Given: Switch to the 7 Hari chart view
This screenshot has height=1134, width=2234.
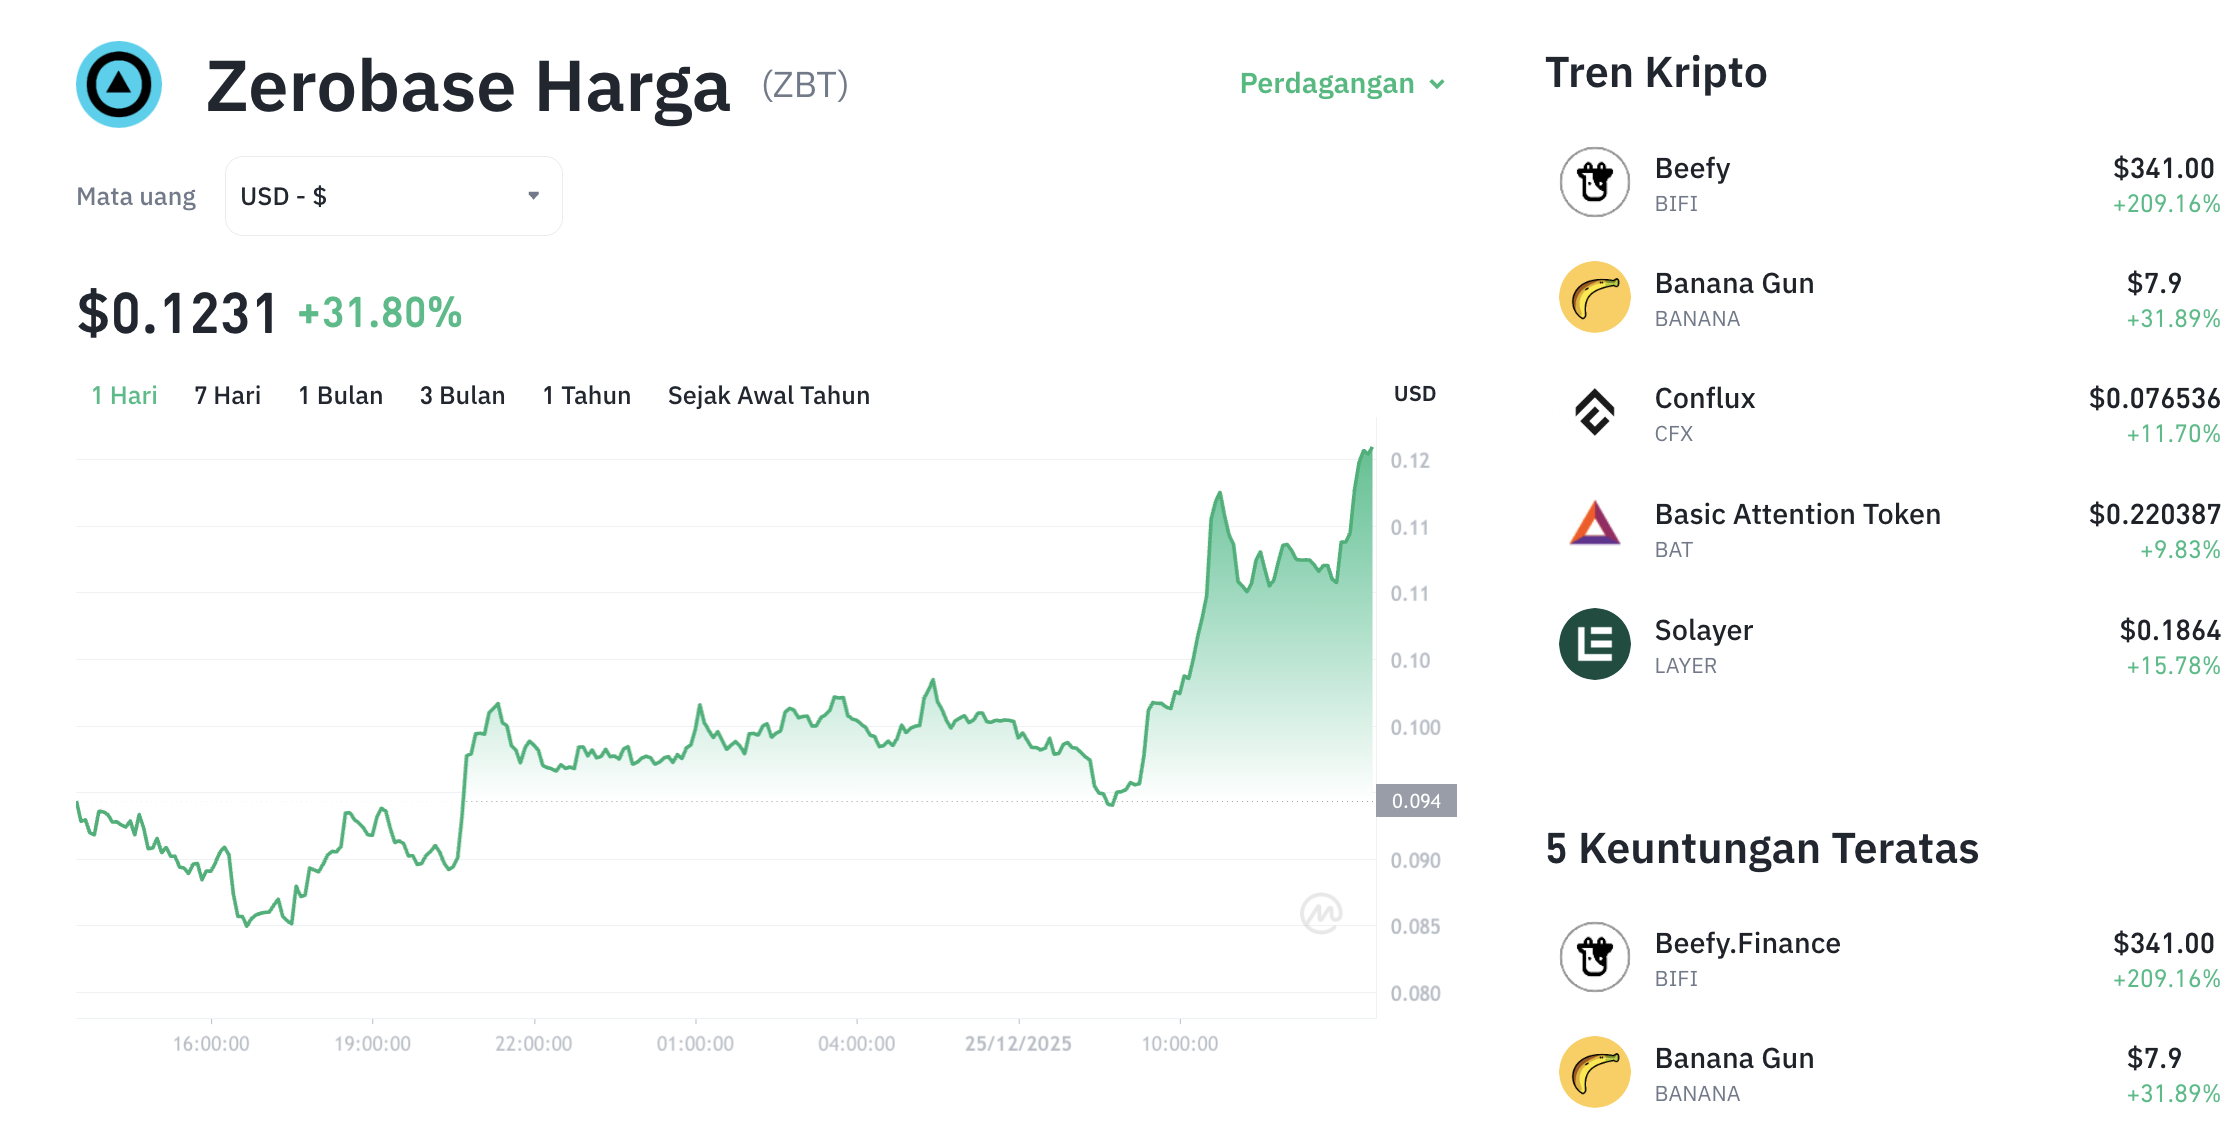Looking at the screenshot, I should click(x=227, y=395).
